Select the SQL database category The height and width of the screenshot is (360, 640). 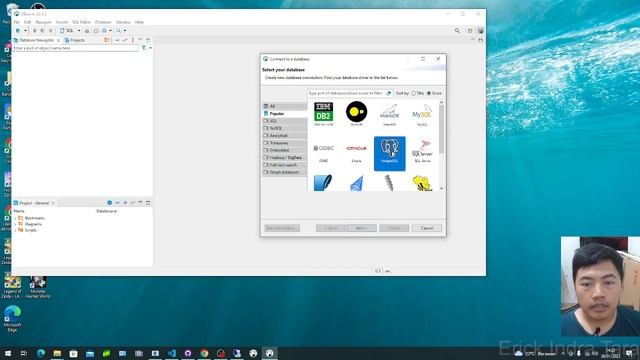tap(284, 121)
